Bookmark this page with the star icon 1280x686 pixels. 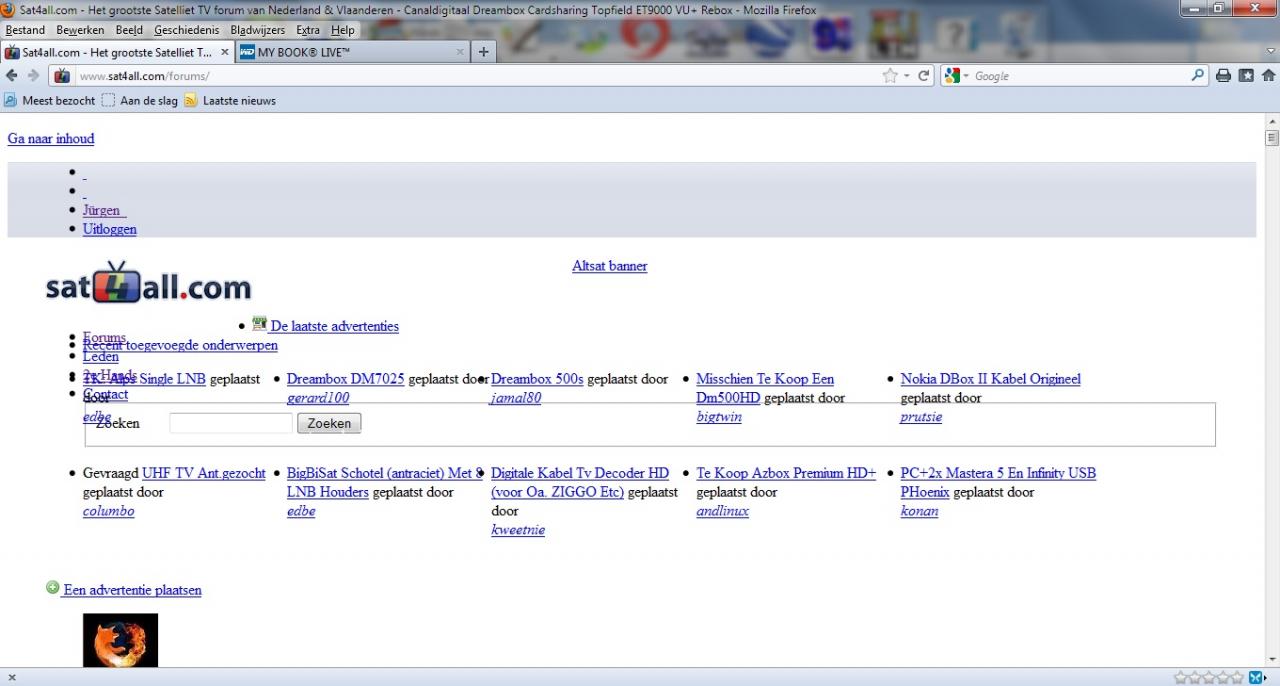point(889,76)
